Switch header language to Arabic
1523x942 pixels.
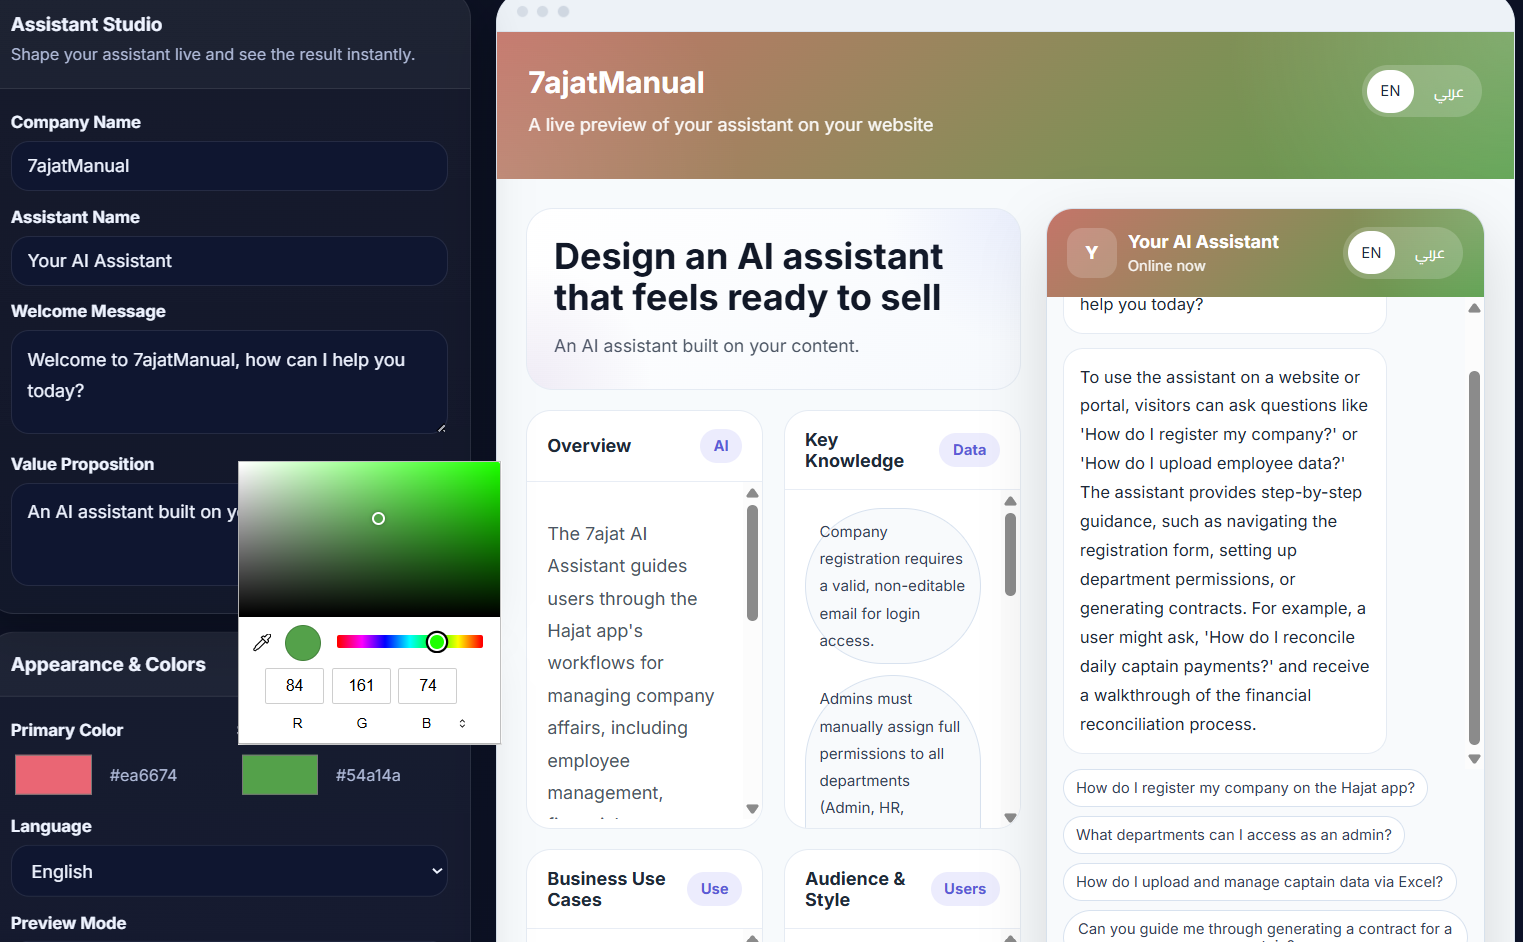1448,92
